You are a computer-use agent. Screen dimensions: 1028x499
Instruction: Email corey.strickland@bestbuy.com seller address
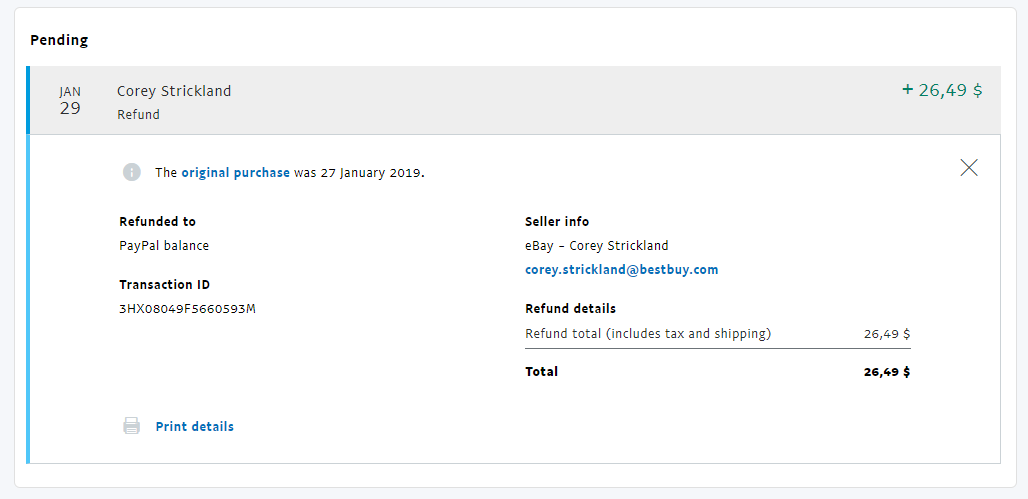click(621, 270)
